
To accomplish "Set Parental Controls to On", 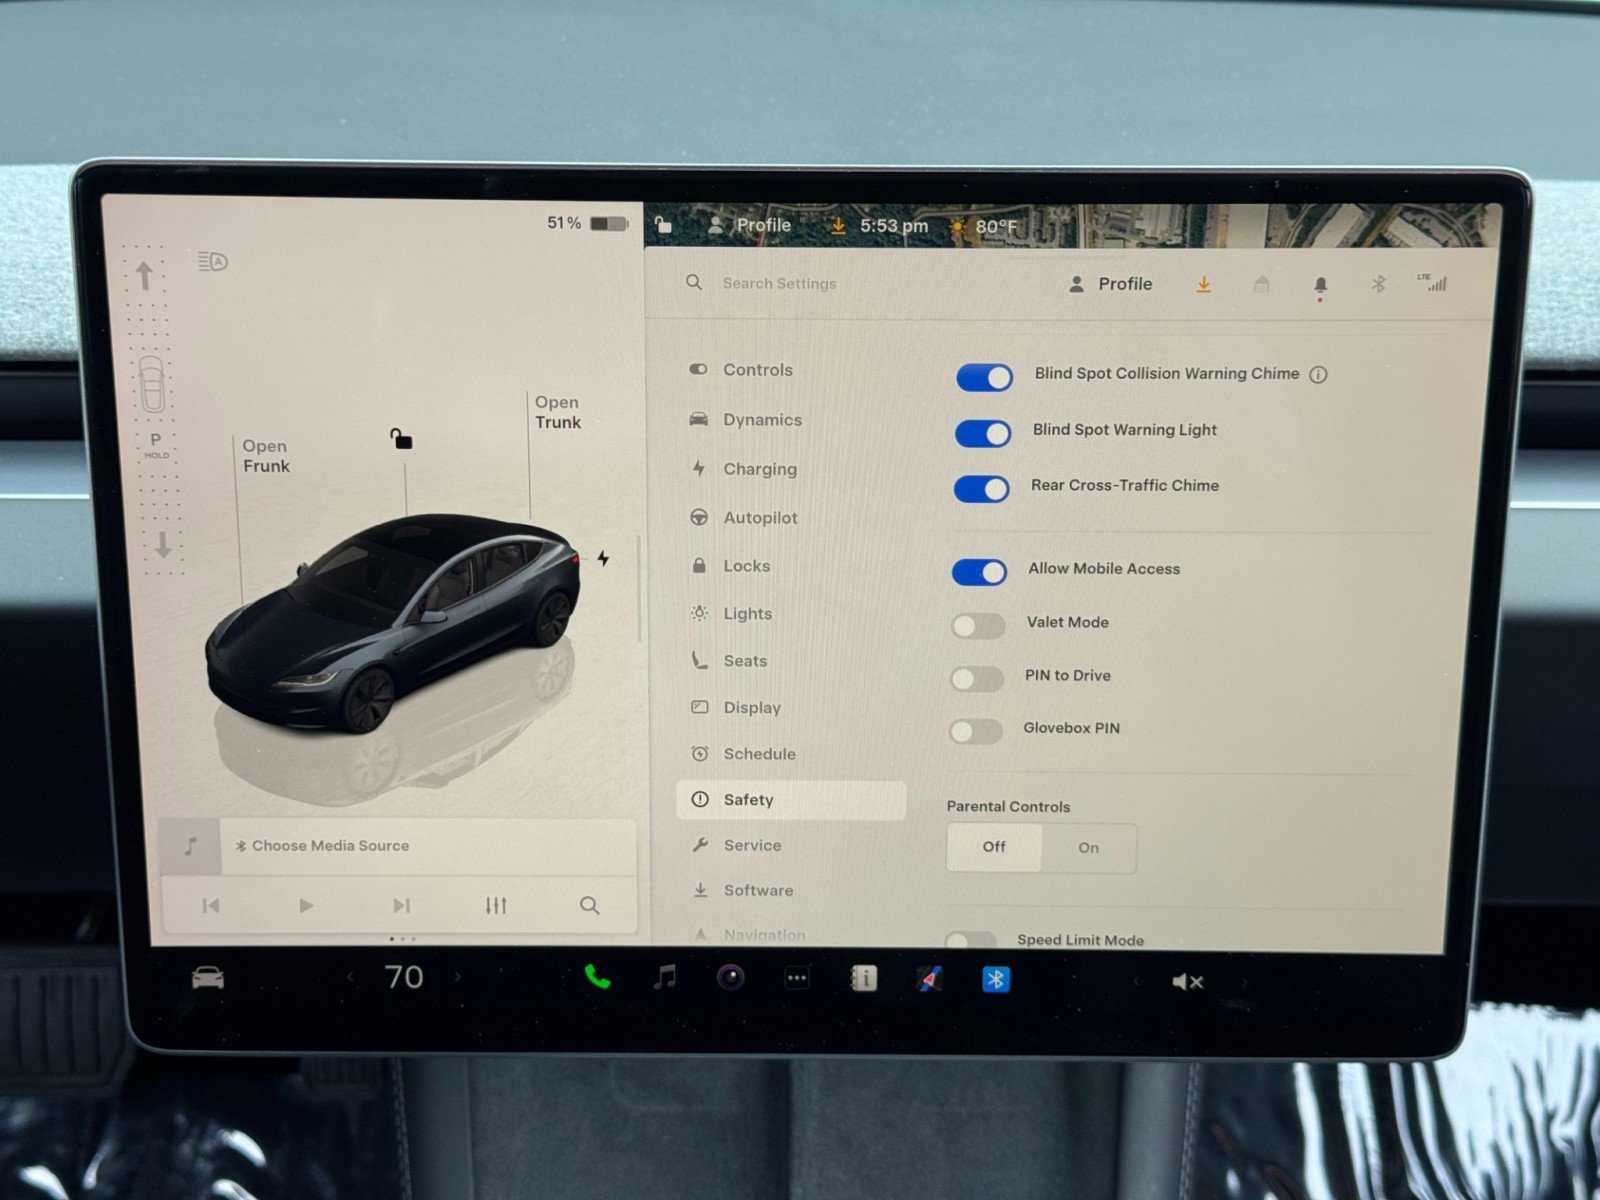I will click(1088, 848).
